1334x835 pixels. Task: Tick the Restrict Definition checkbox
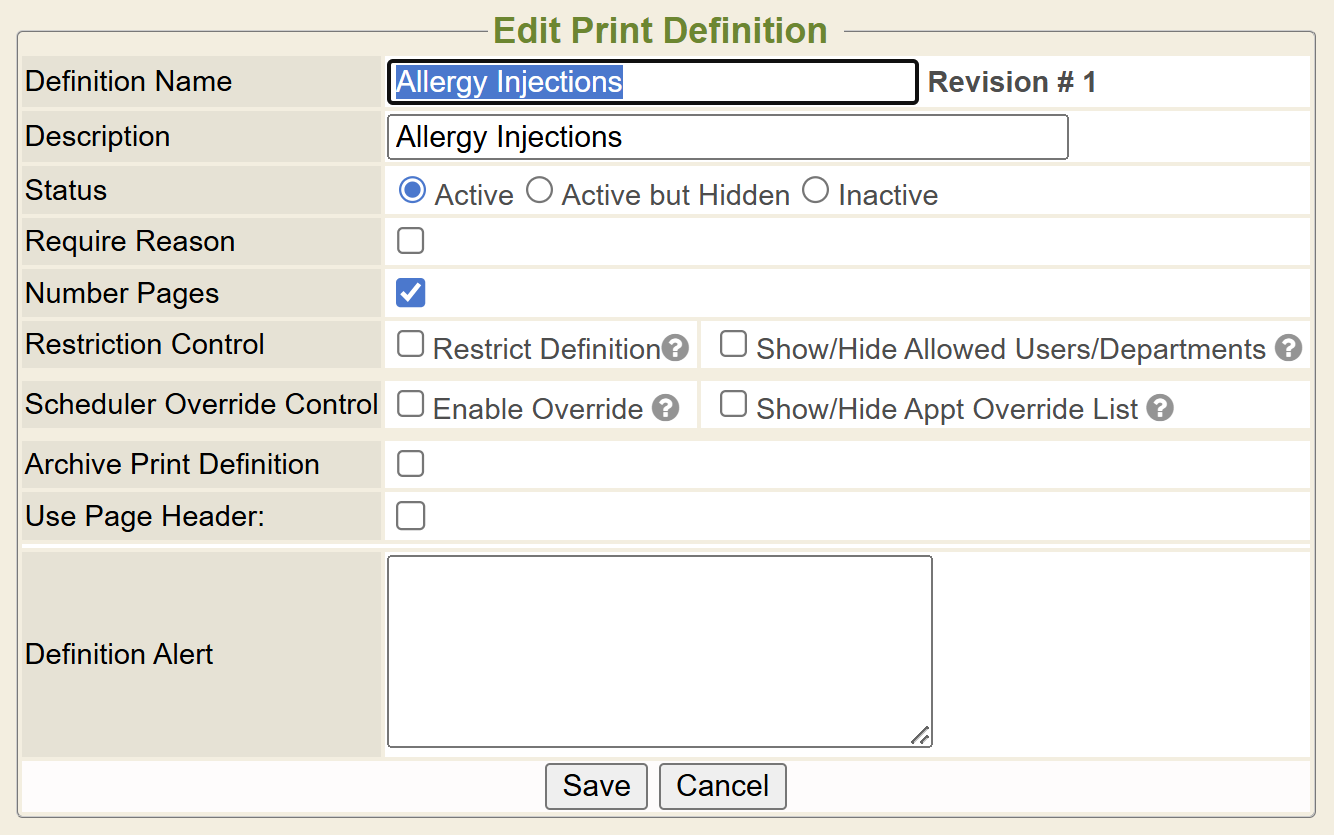click(410, 345)
